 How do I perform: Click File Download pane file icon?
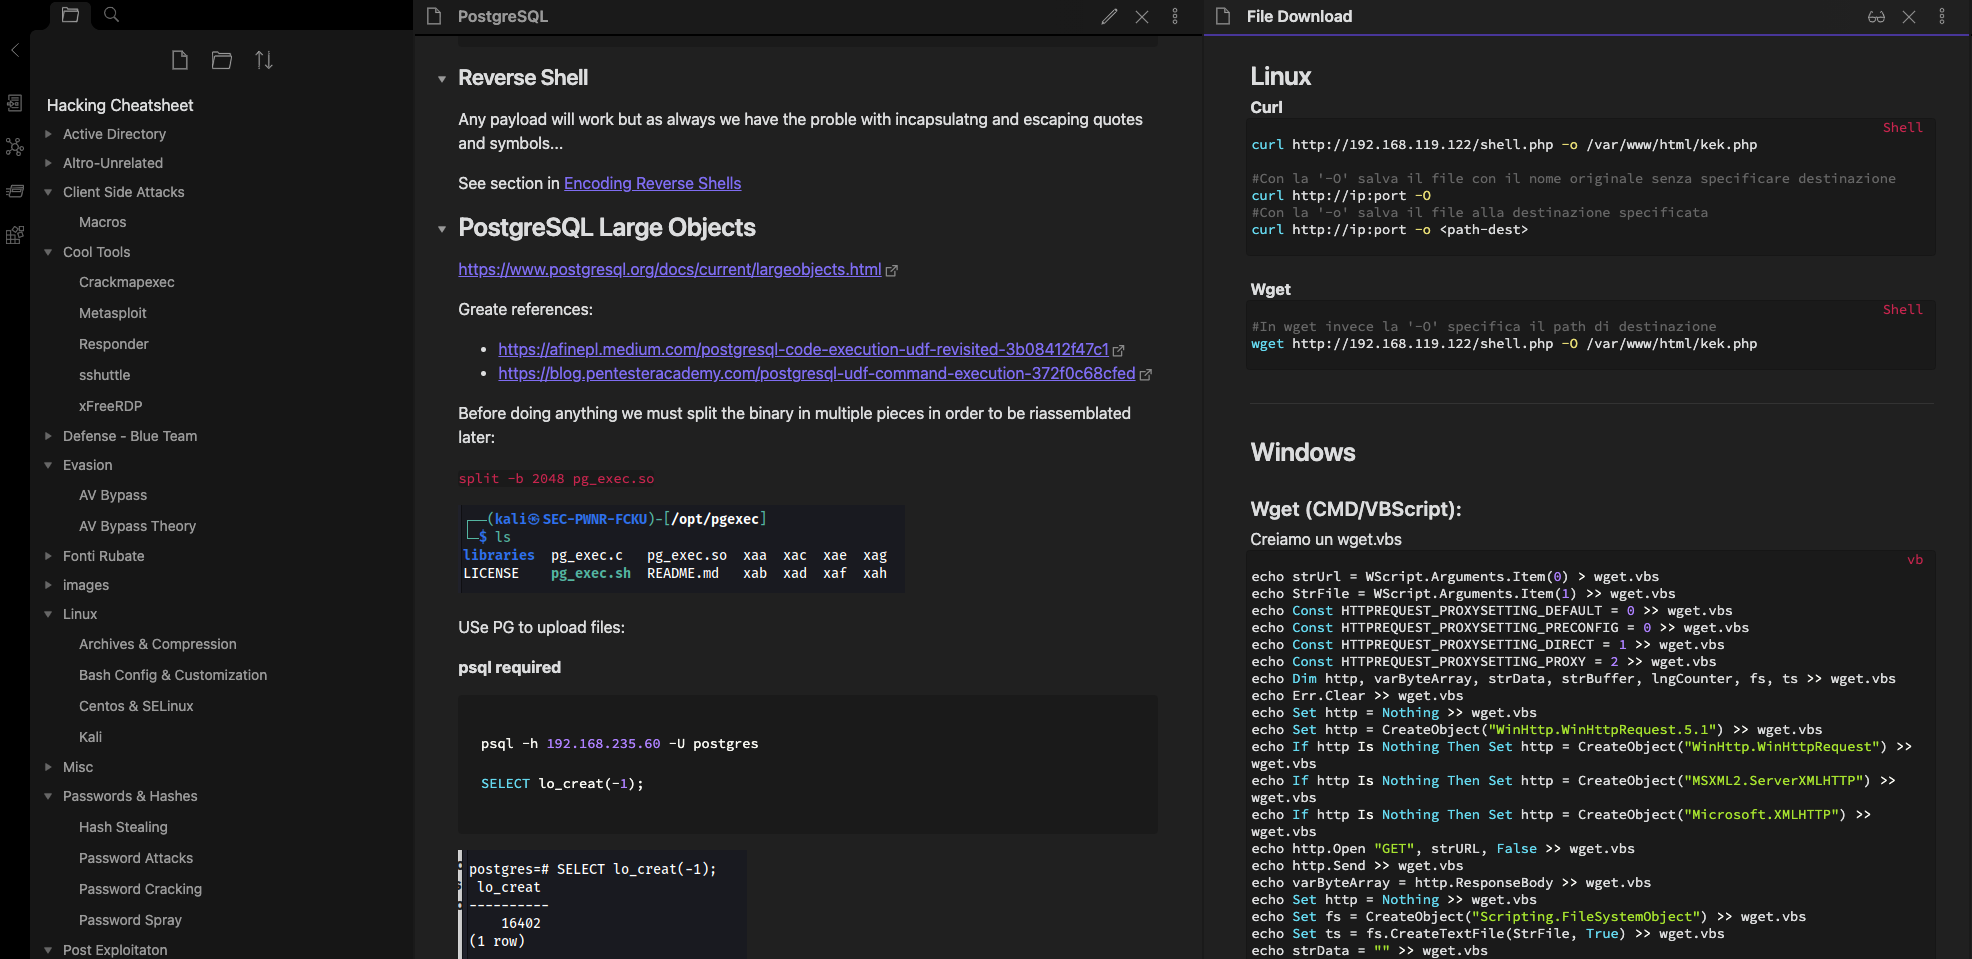click(x=1223, y=16)
